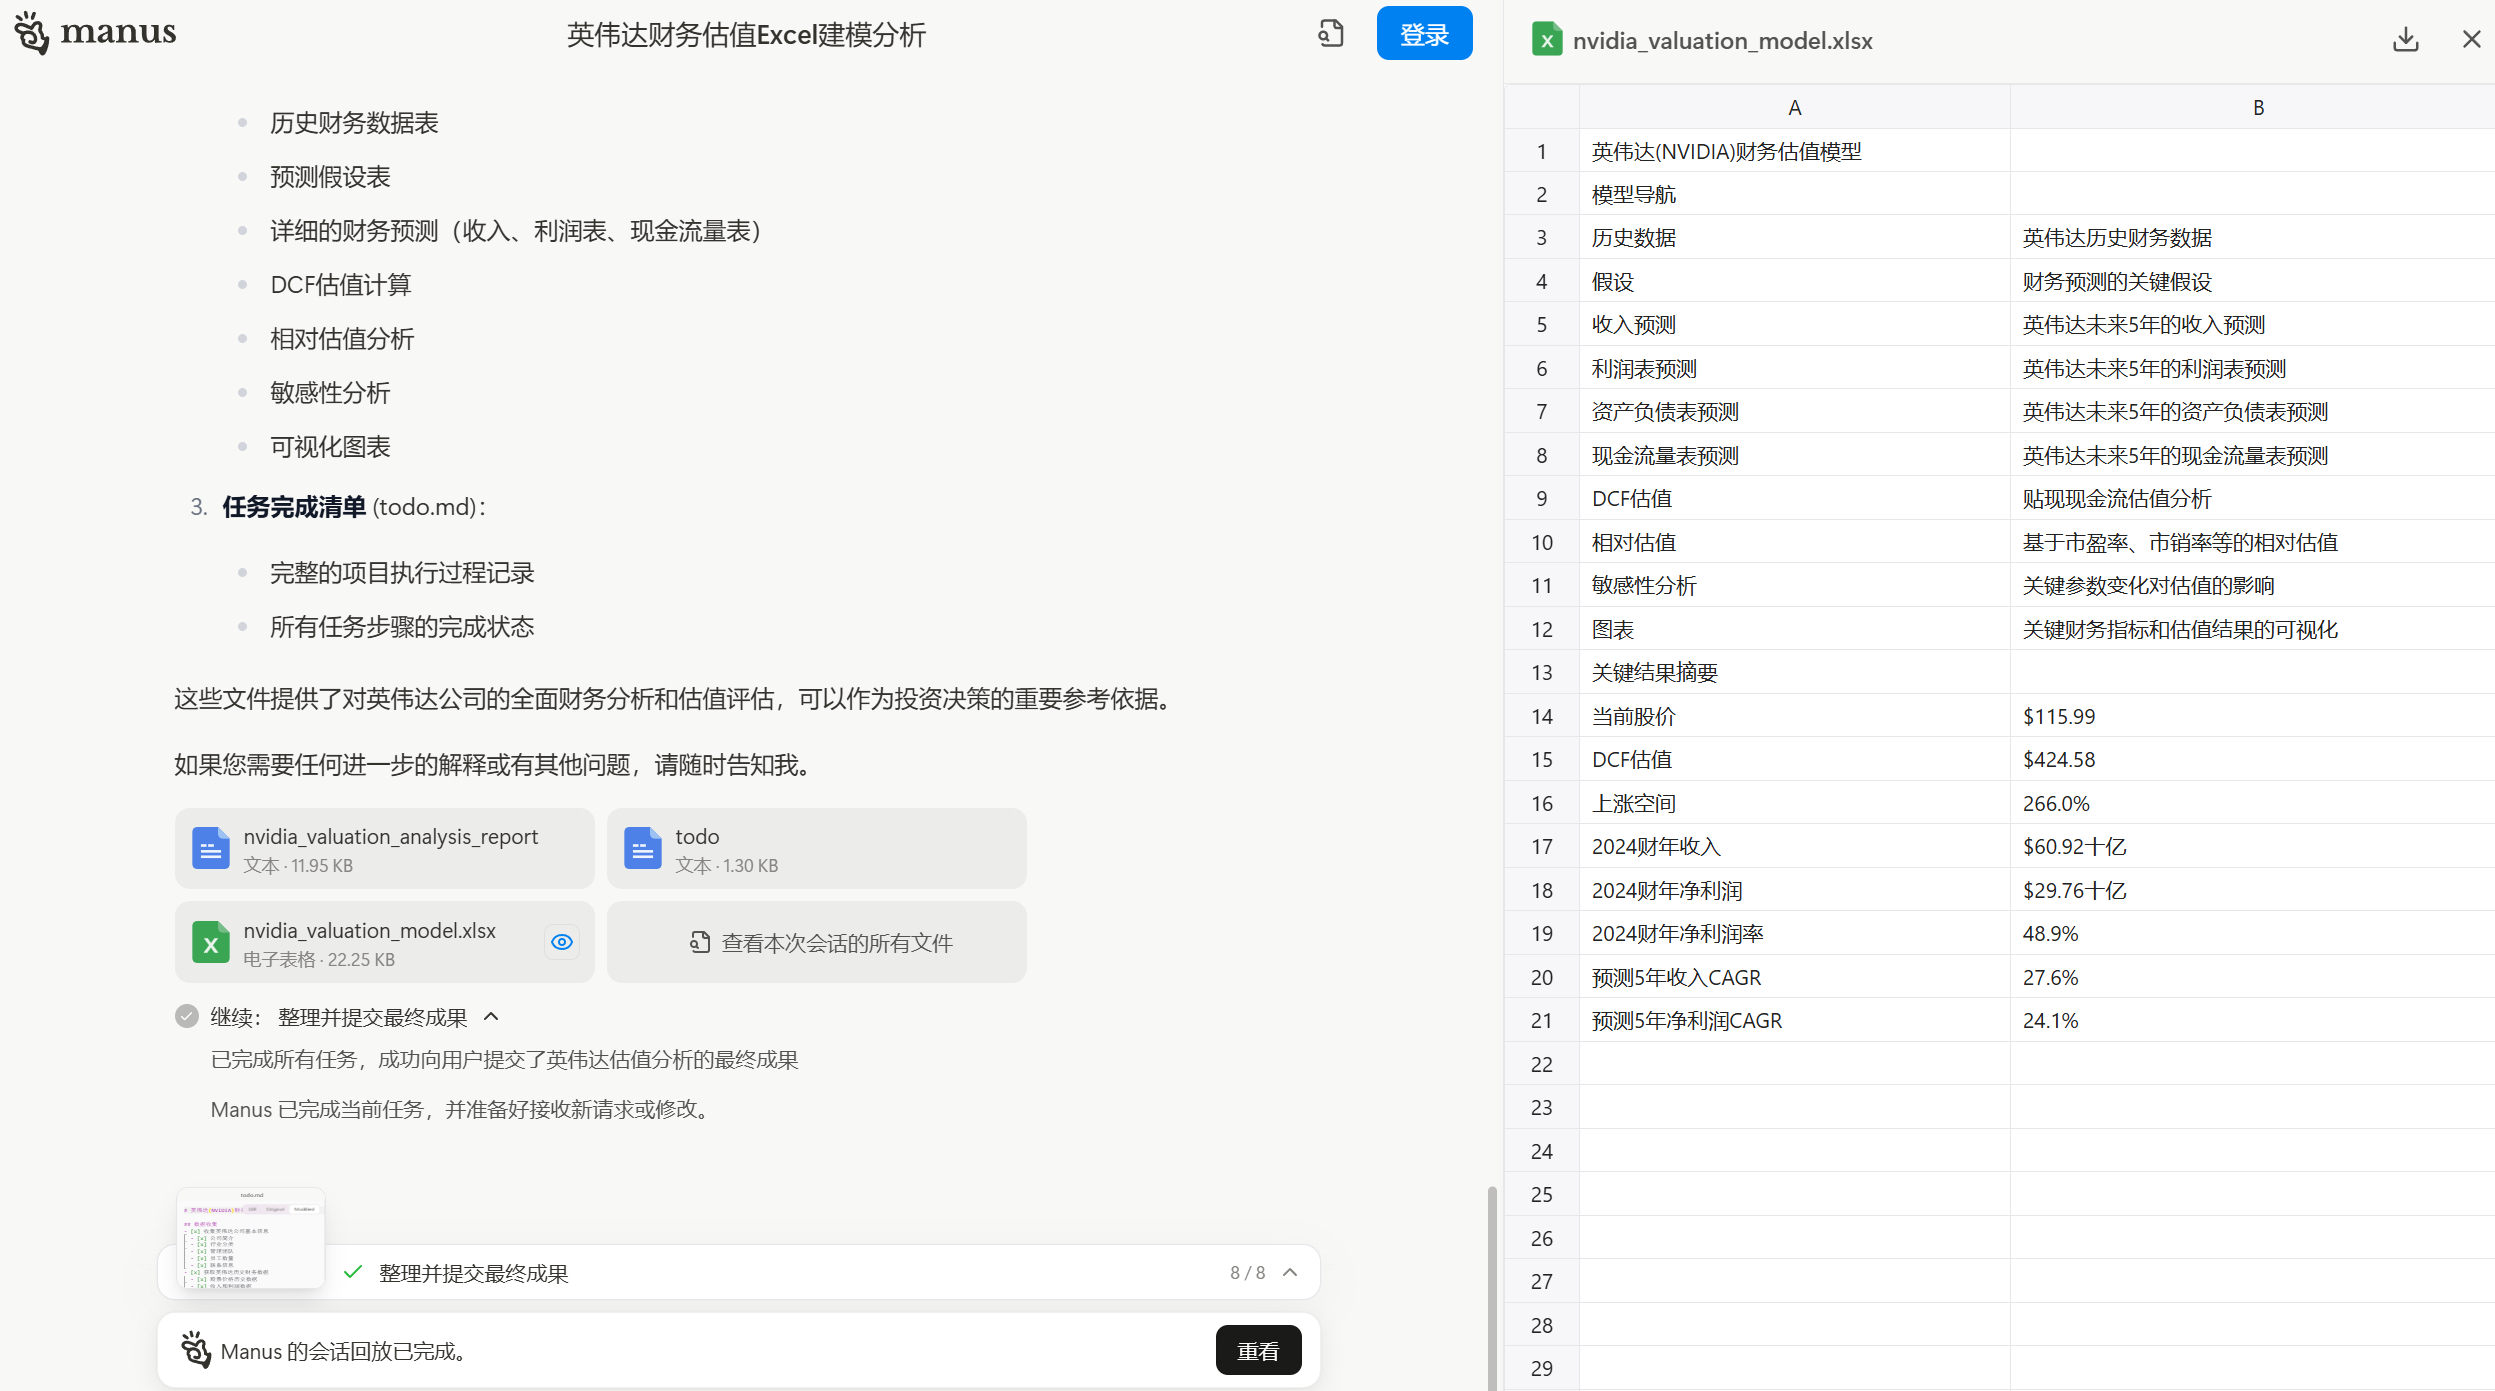Collapse the 继续: 整理并提交最终成果 step

pyautogui.click(x=491, y=1017)
